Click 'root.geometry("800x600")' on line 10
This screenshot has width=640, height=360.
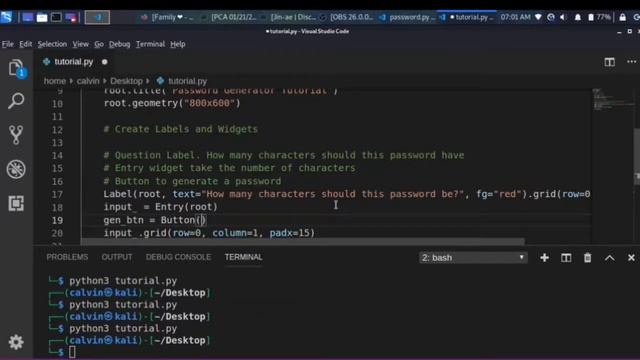click(172, 103)
